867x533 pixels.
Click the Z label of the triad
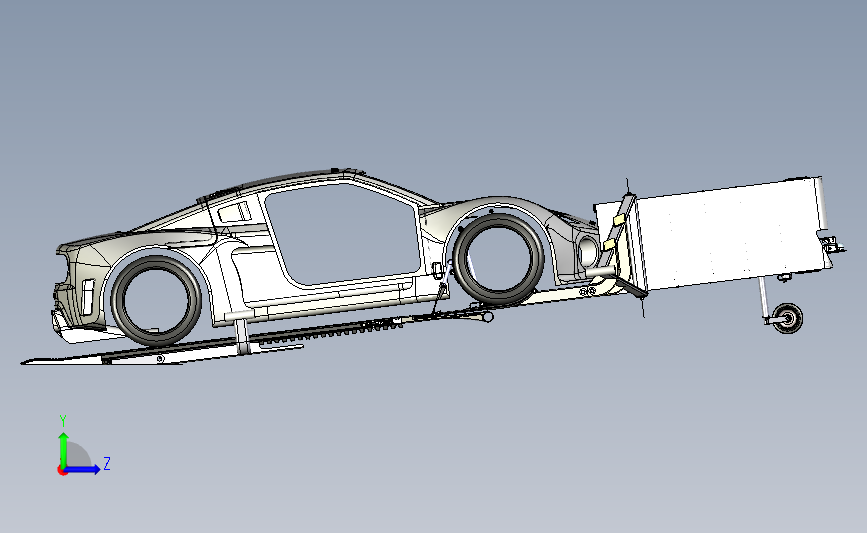pyautogui.click(x=107, y=463)
